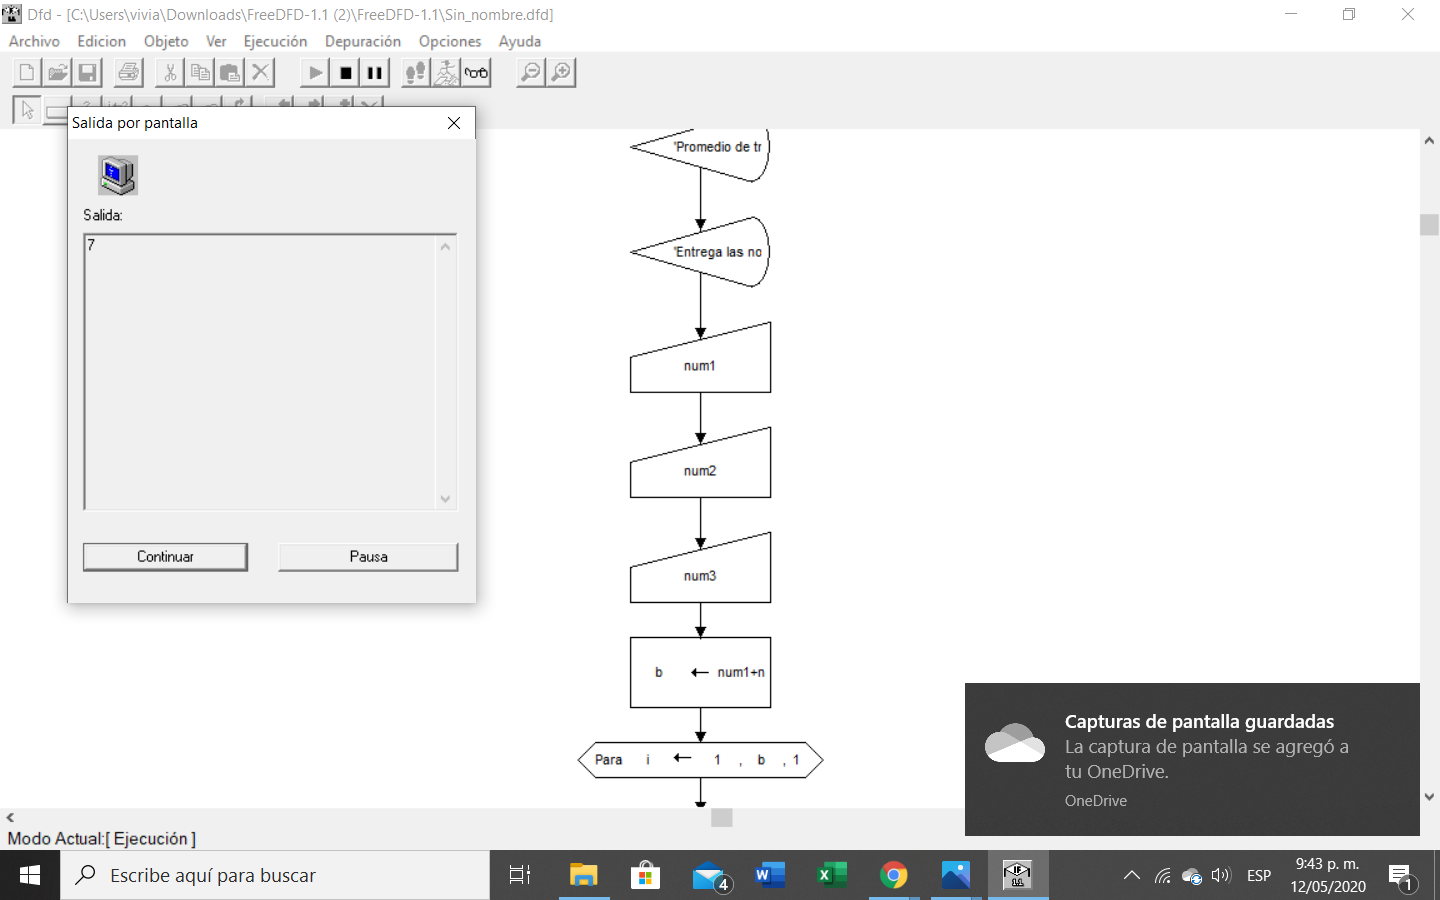Open Word from the taskbar

[x=770, y=875]
